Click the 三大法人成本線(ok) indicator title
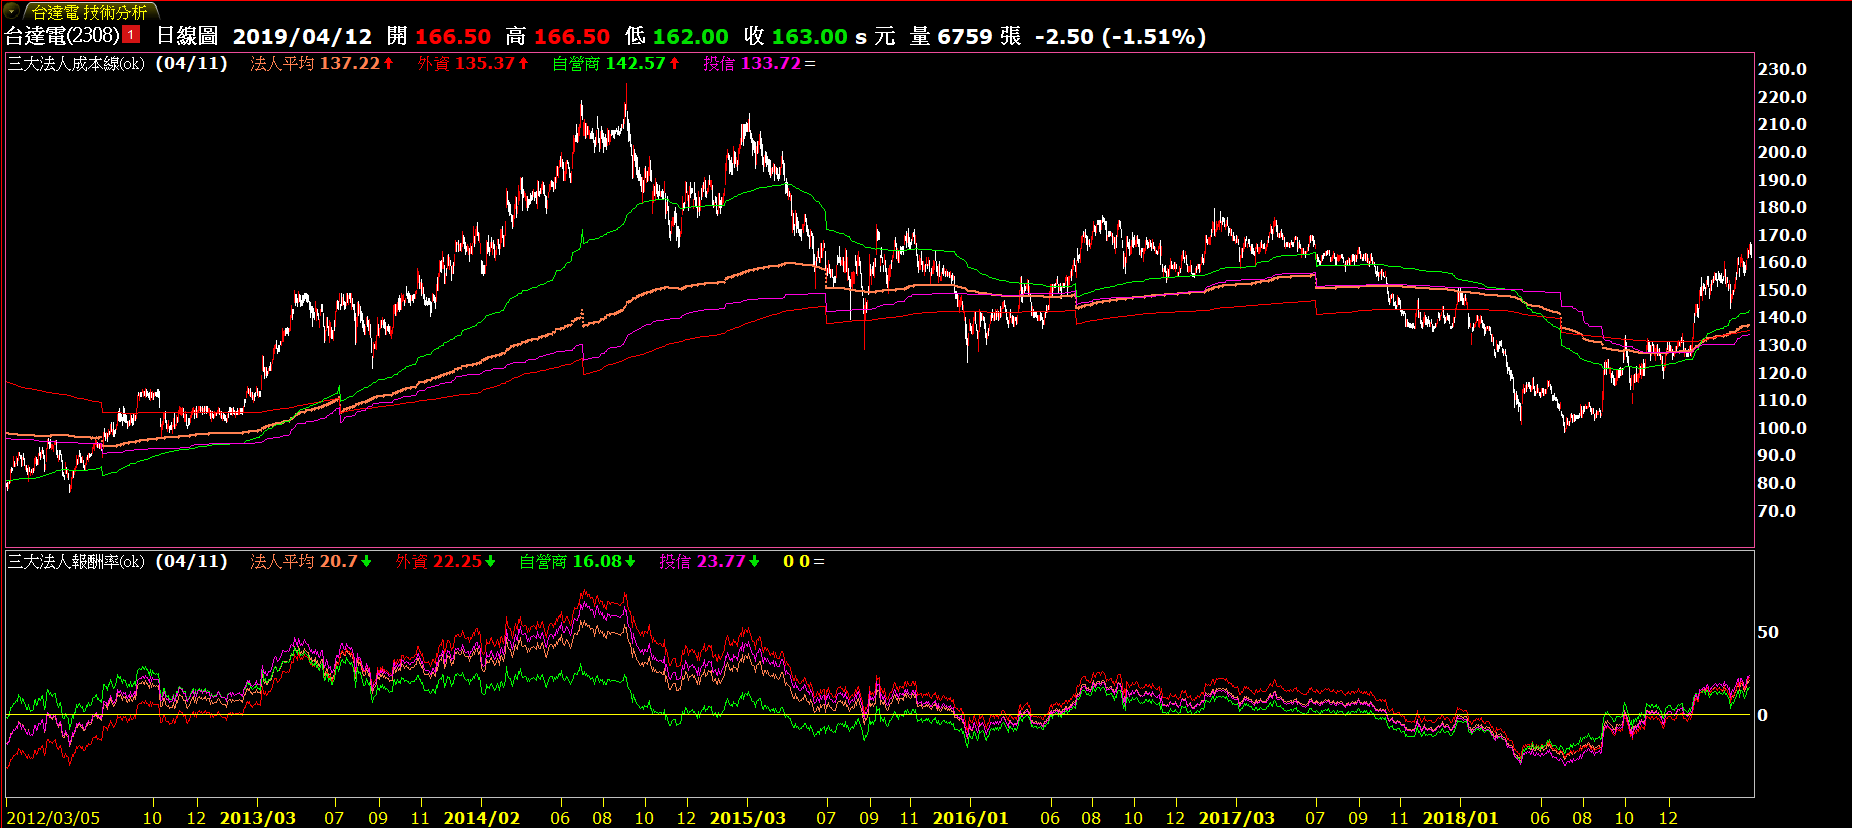Image resolution: width=1852 pixels, height=828 pixels. coord(76,63)
